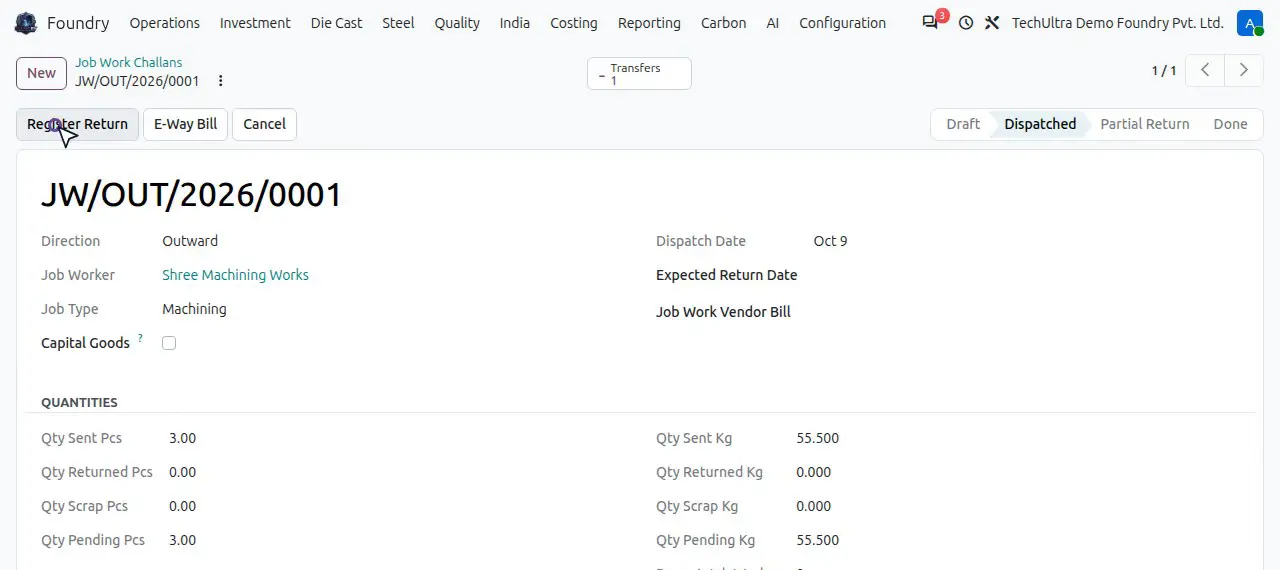The image size is (1280, 570).
Task: Select the Draft status stage
Action: pyautogui.click(x=963, y=124)
